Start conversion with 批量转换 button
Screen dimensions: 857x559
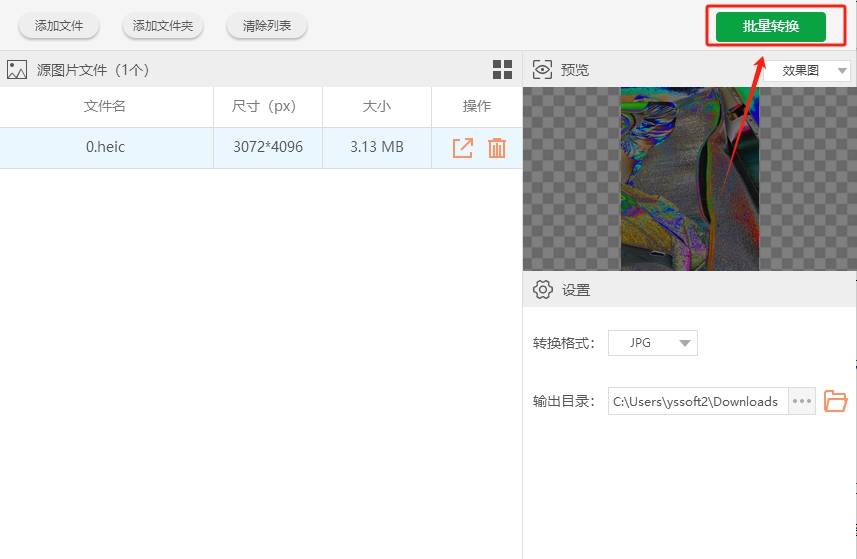click(771, 26)
